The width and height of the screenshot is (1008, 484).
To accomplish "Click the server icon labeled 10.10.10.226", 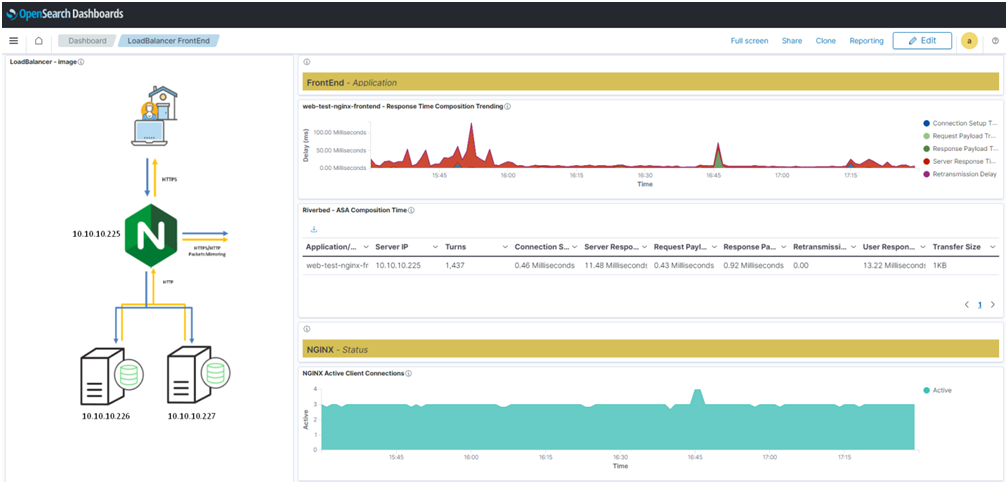I will (x=111, y=375).
